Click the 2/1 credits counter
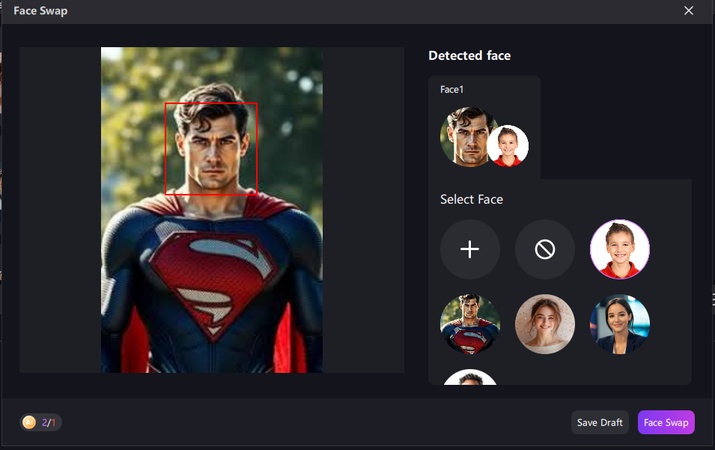 point(48,422)
